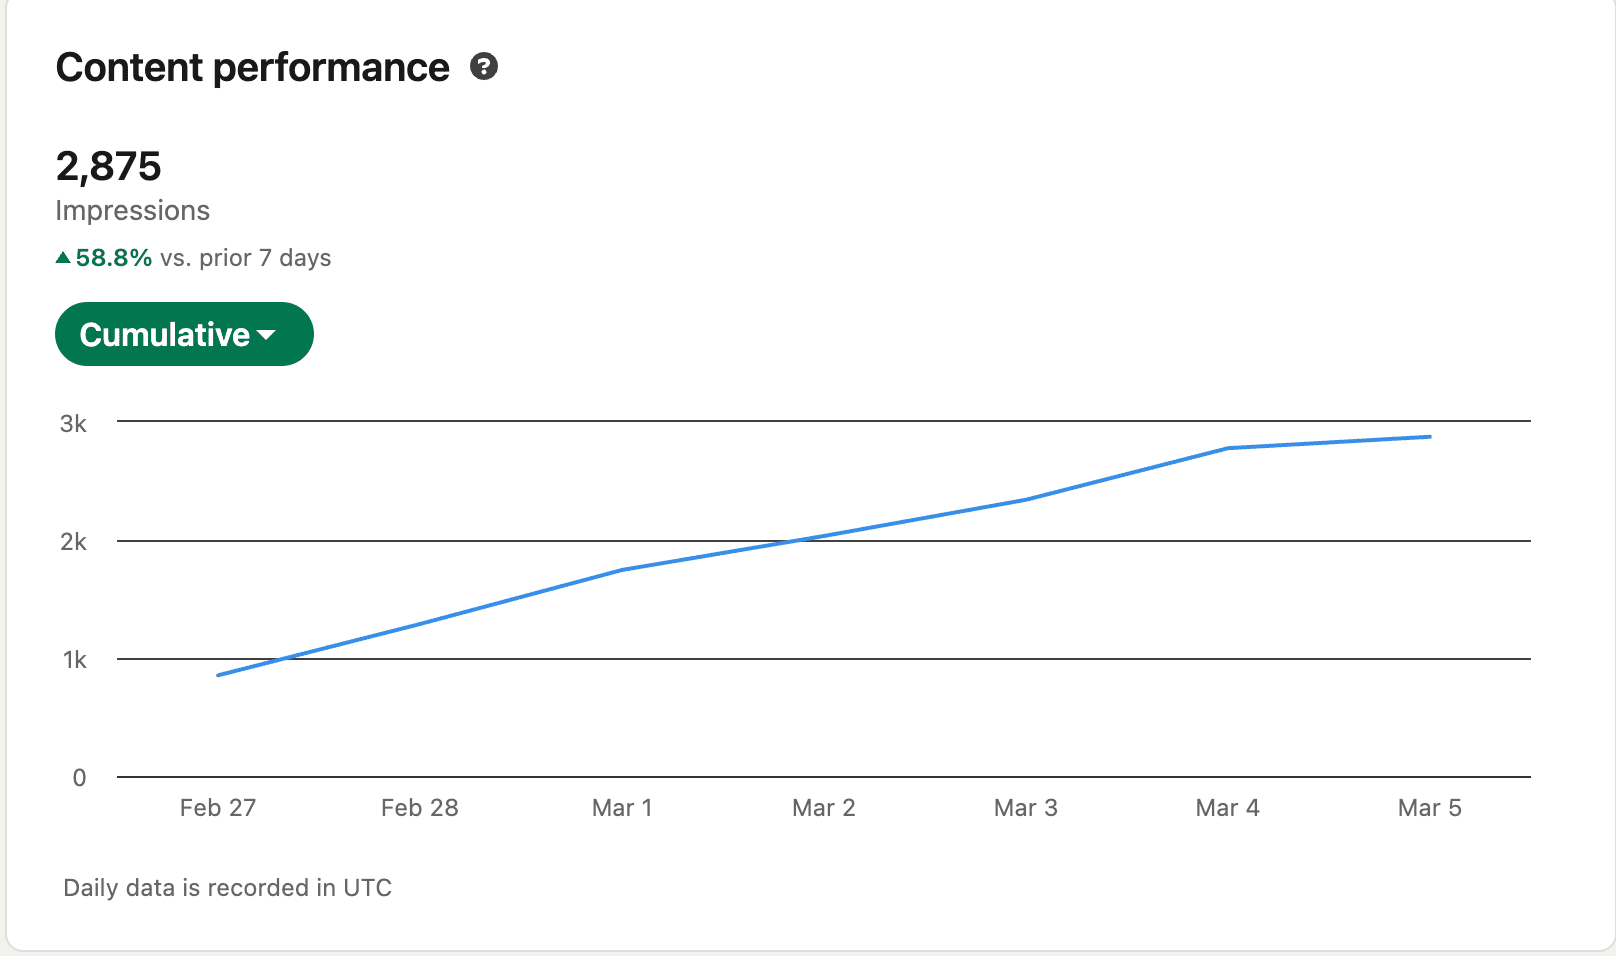Click the Content performance heading

(x=253, y=68)
